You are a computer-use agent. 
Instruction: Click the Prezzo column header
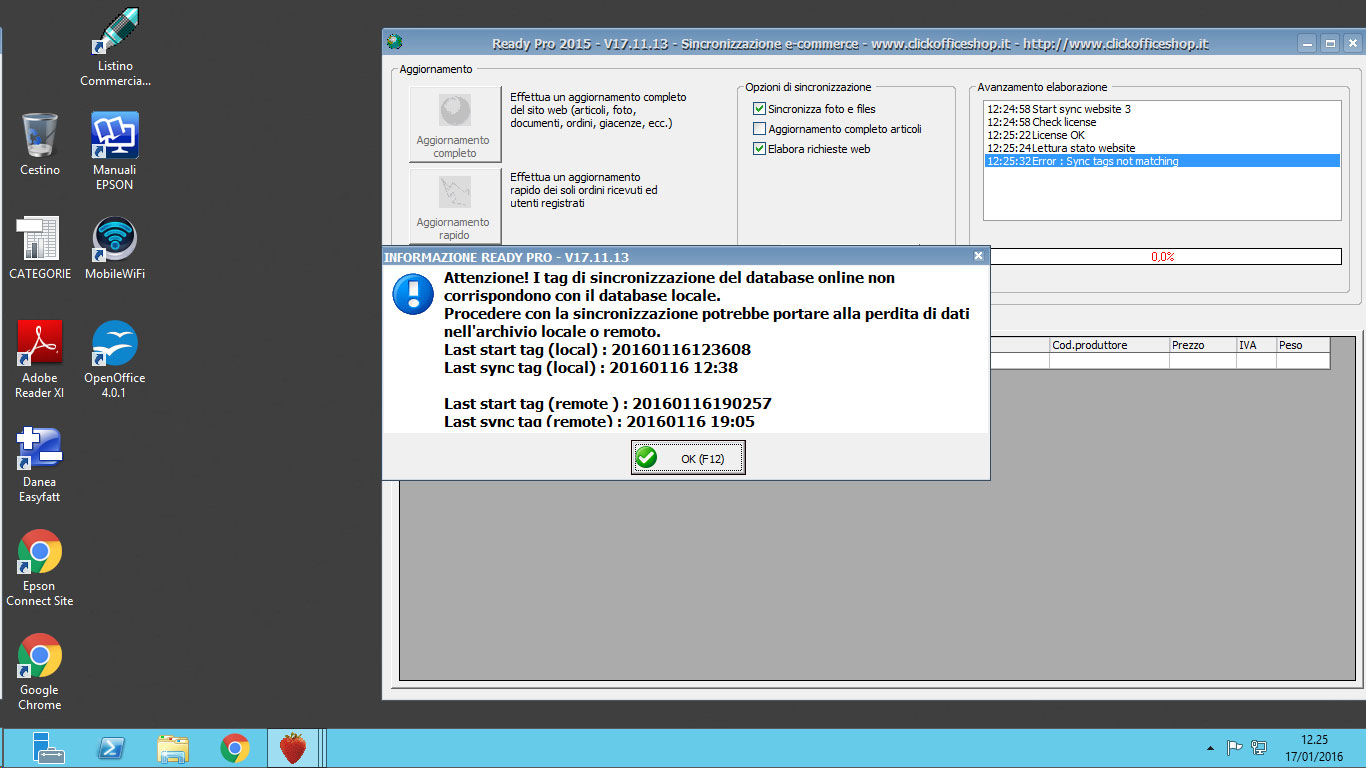pos(1203,345)
